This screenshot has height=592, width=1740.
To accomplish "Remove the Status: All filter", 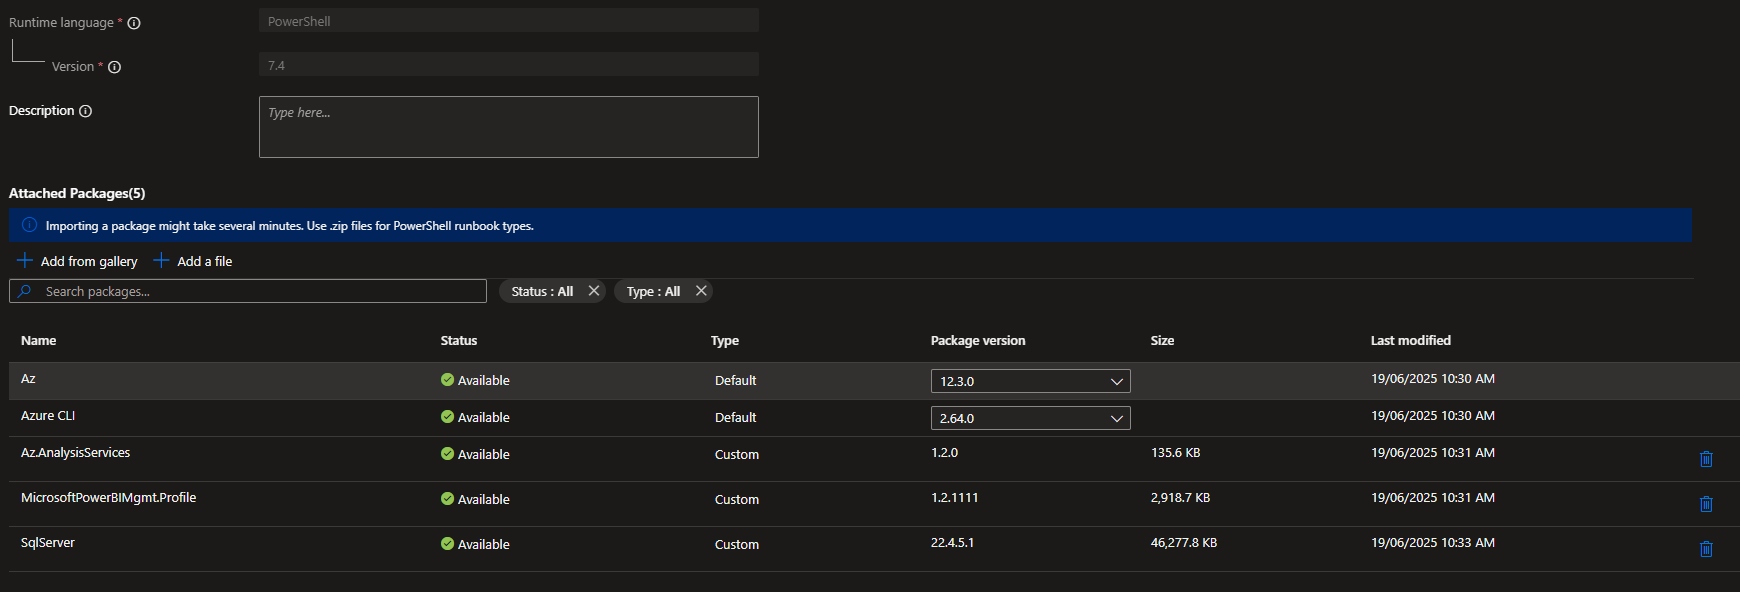I will click(x=594, y=290).
